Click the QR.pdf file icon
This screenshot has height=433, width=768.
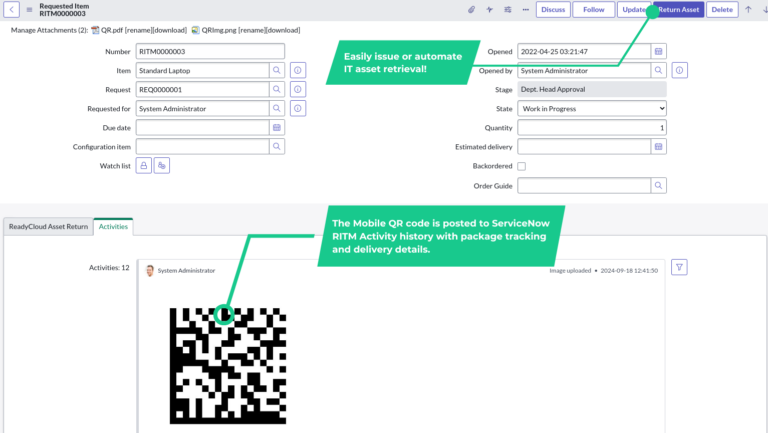[x=95, y=30]
